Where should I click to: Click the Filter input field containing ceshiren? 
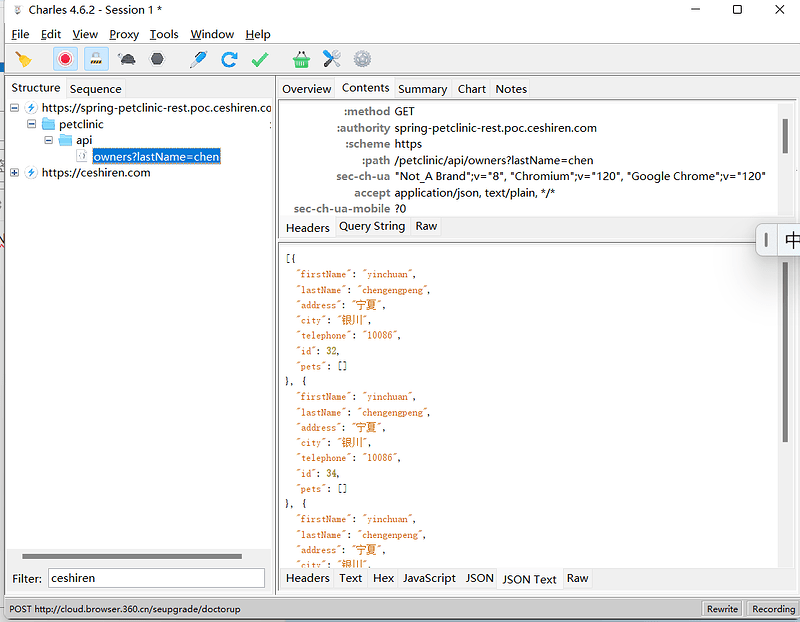pyautogui.click(x=157, y=578)
